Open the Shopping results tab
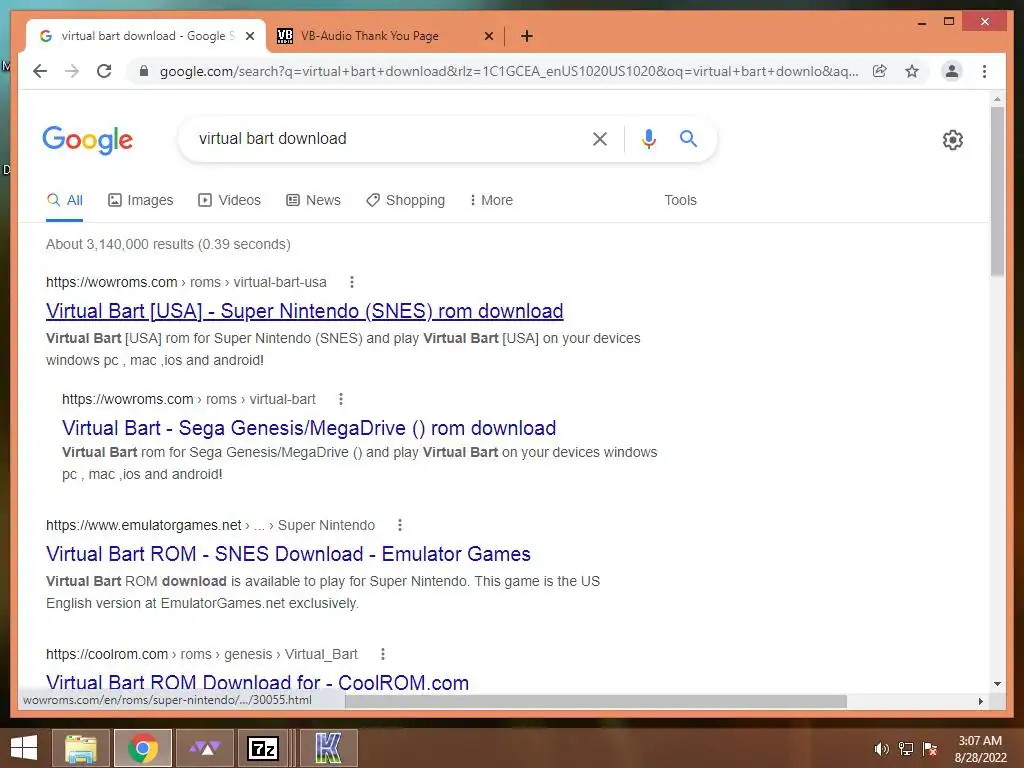1024x768 pixels. [x=406, y=200]
